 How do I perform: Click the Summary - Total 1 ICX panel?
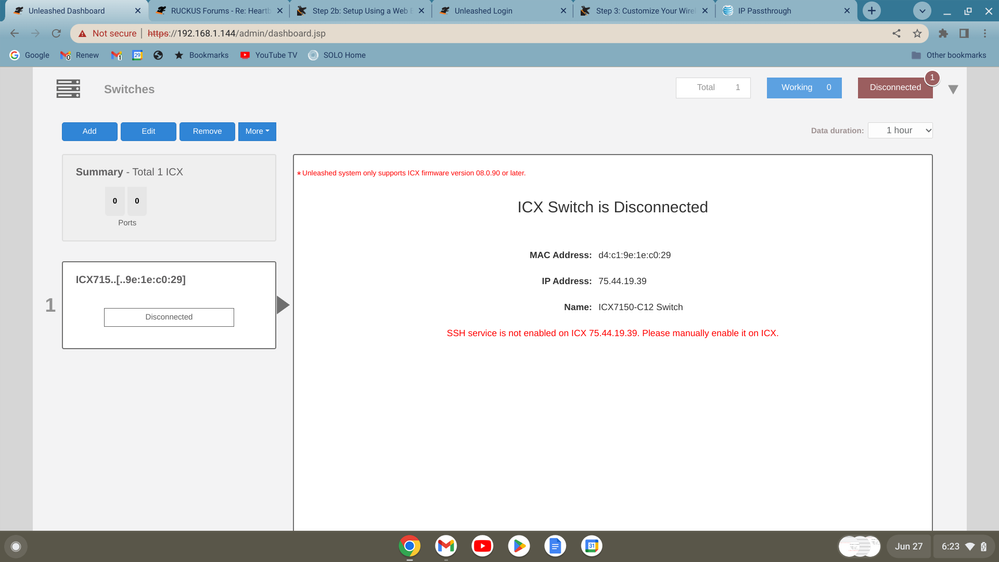169,198
